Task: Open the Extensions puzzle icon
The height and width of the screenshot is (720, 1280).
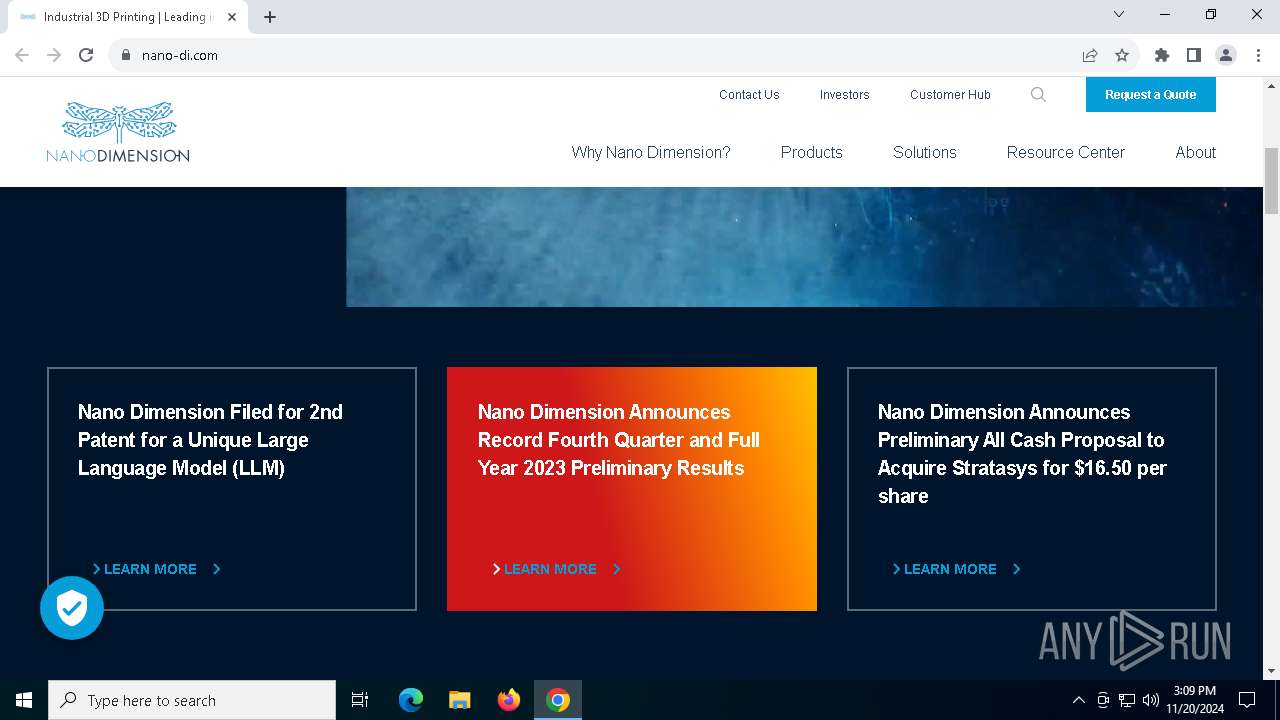Action: pyautogui.click(x=1162, y=55)
